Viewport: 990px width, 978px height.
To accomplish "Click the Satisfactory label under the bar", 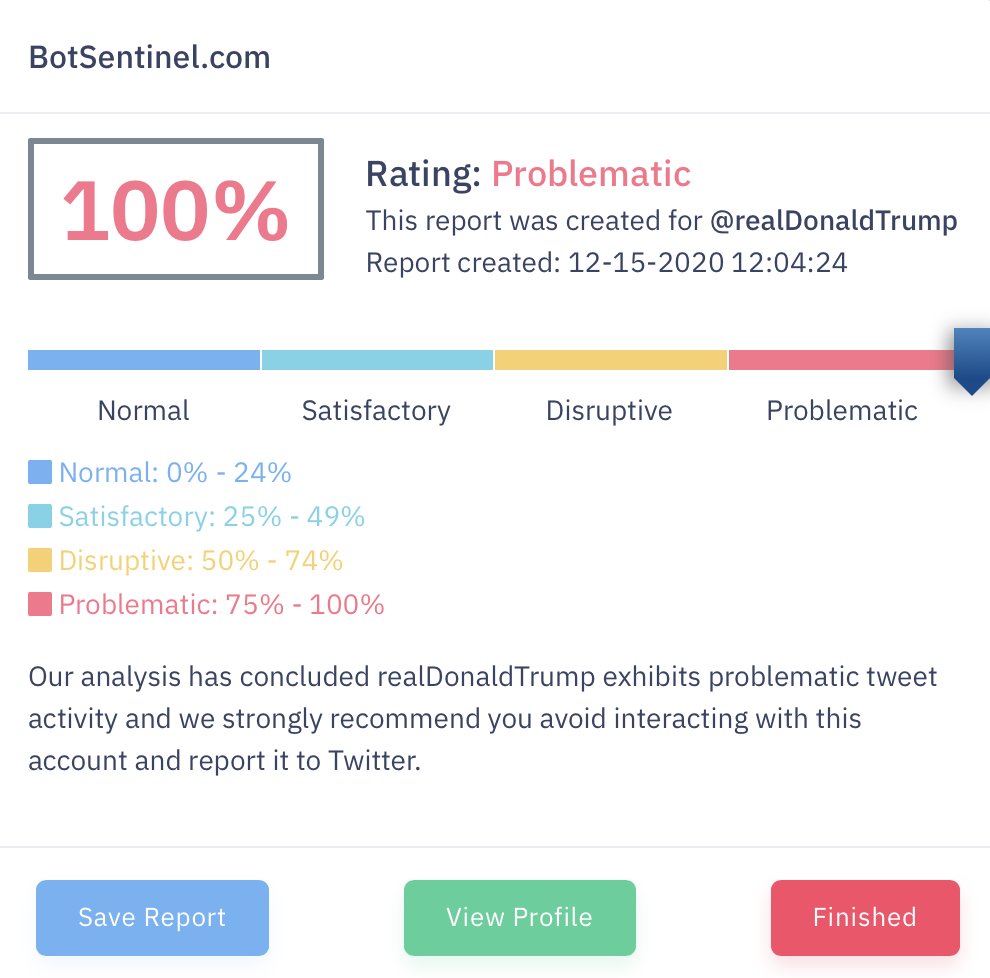I will (376, 411).
